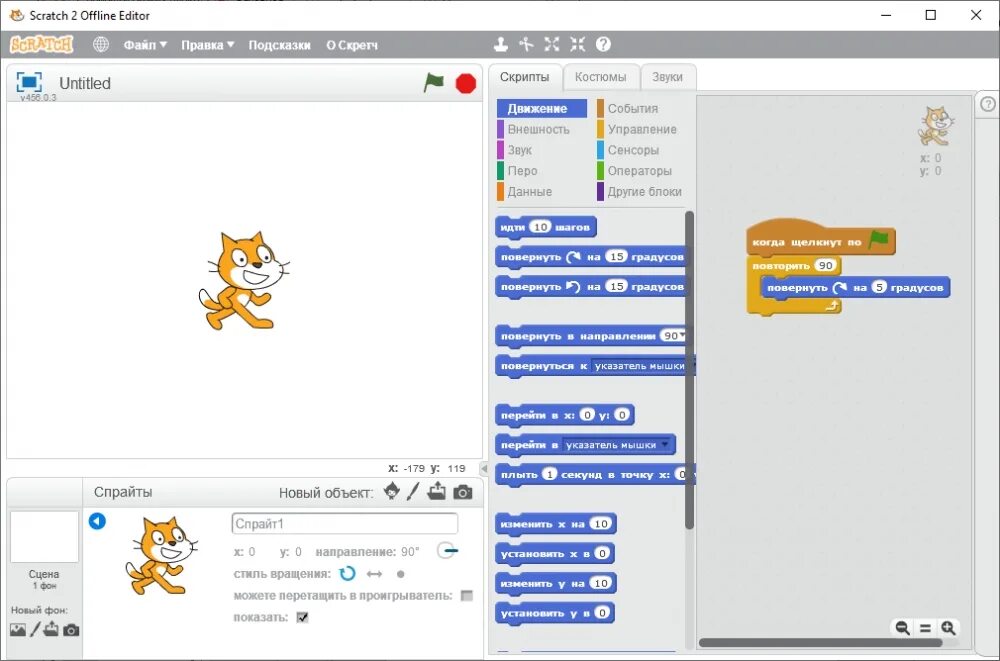This screenshot has width=1000, height=661.
Task: Select the Внешность block category
Action: 533,130
